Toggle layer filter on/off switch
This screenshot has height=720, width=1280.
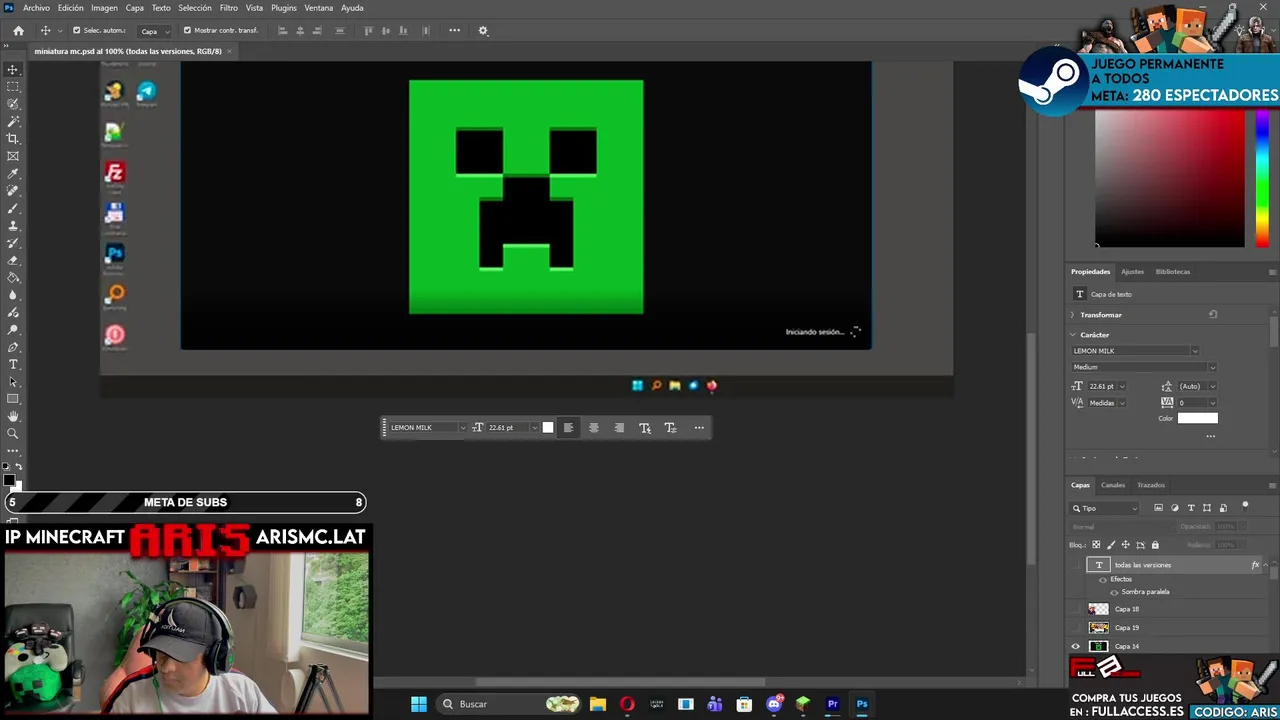[1245, 505]
